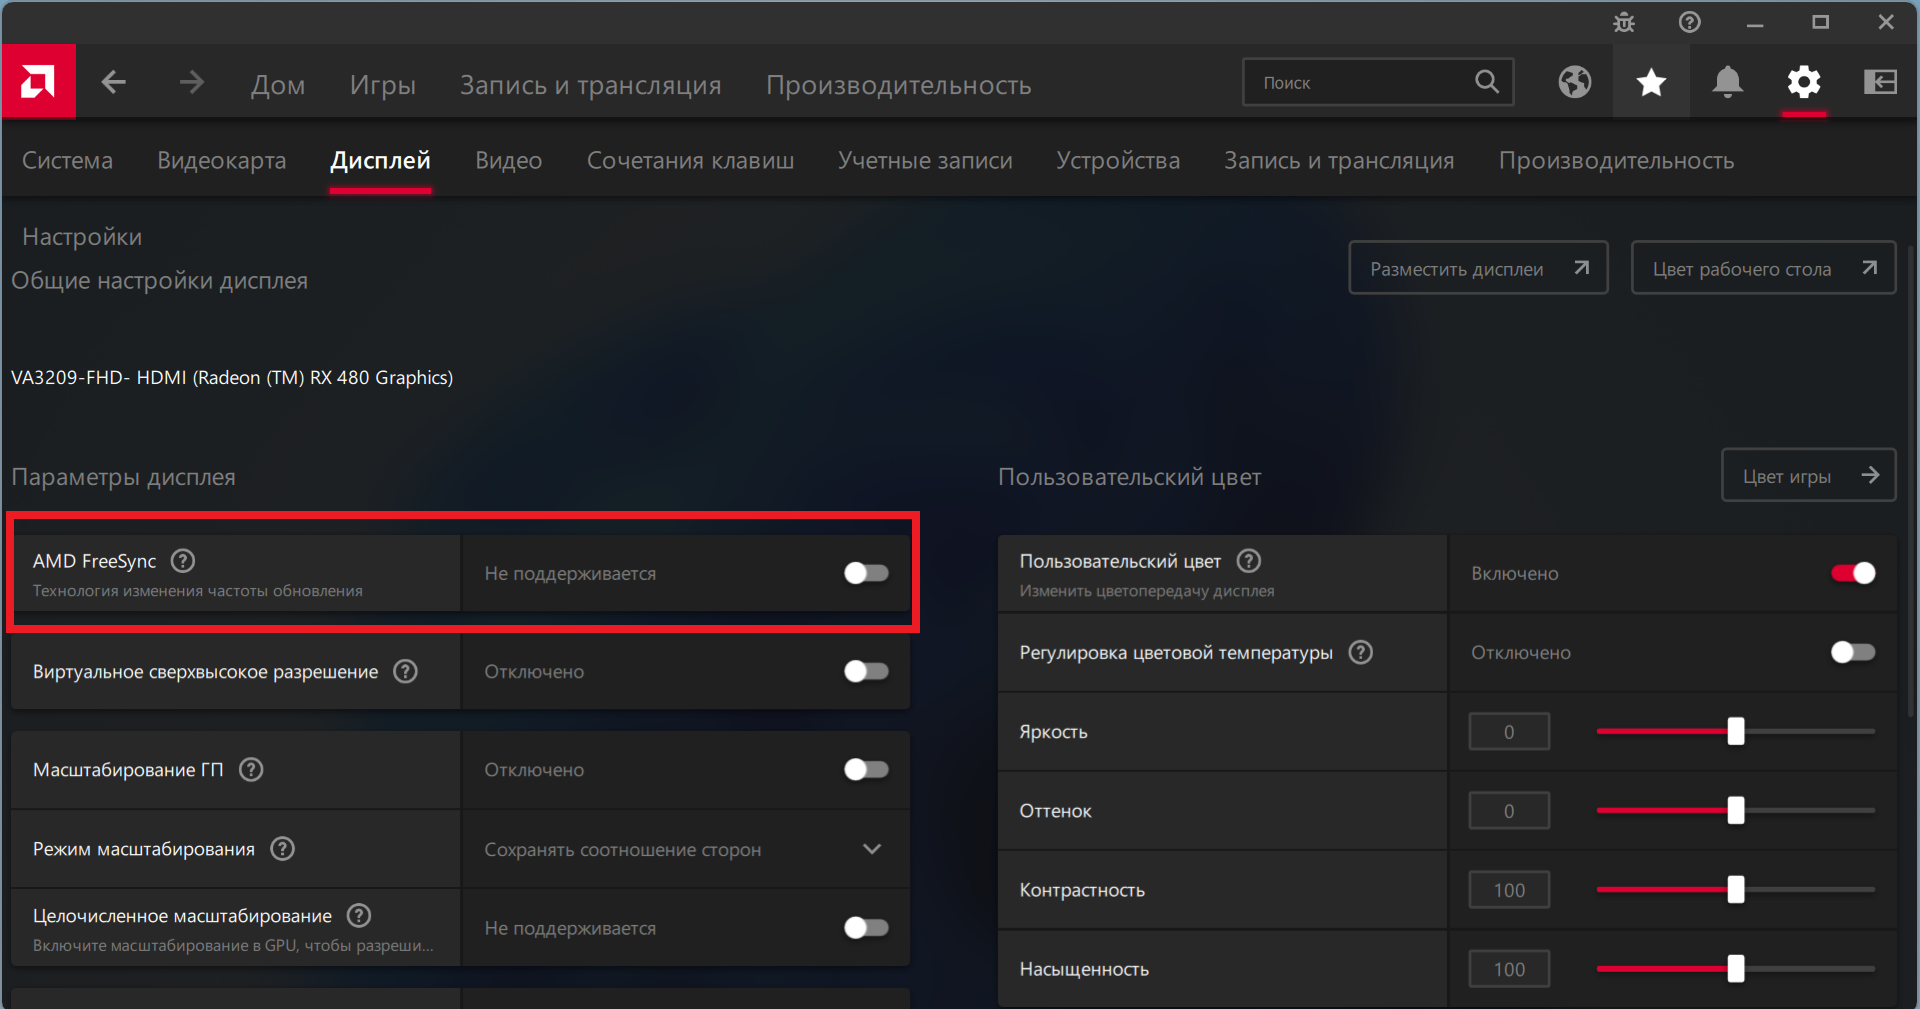Go back with the left arrow
1920x1009 pixels.
tap(114, 82)
